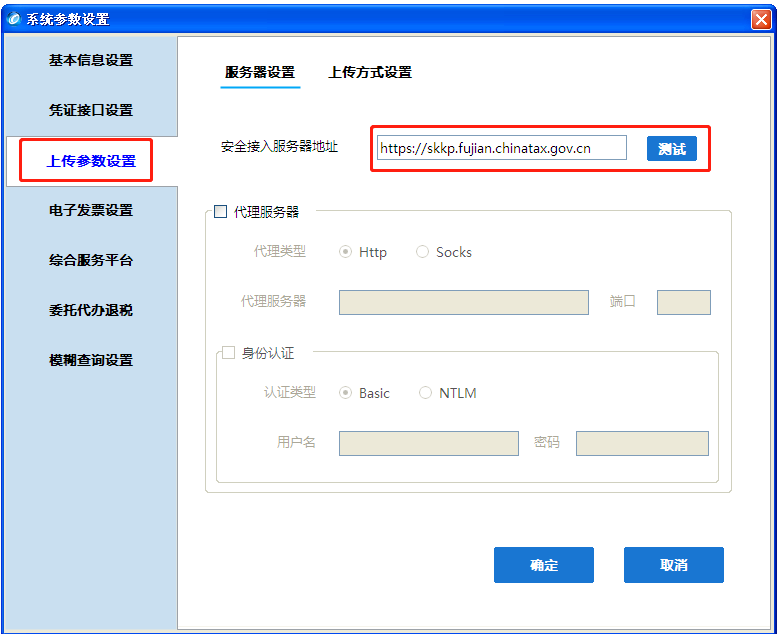777x634 pixels.
Task: Click the 安全接入服务器地址 input field
Action: click(501, 148)
